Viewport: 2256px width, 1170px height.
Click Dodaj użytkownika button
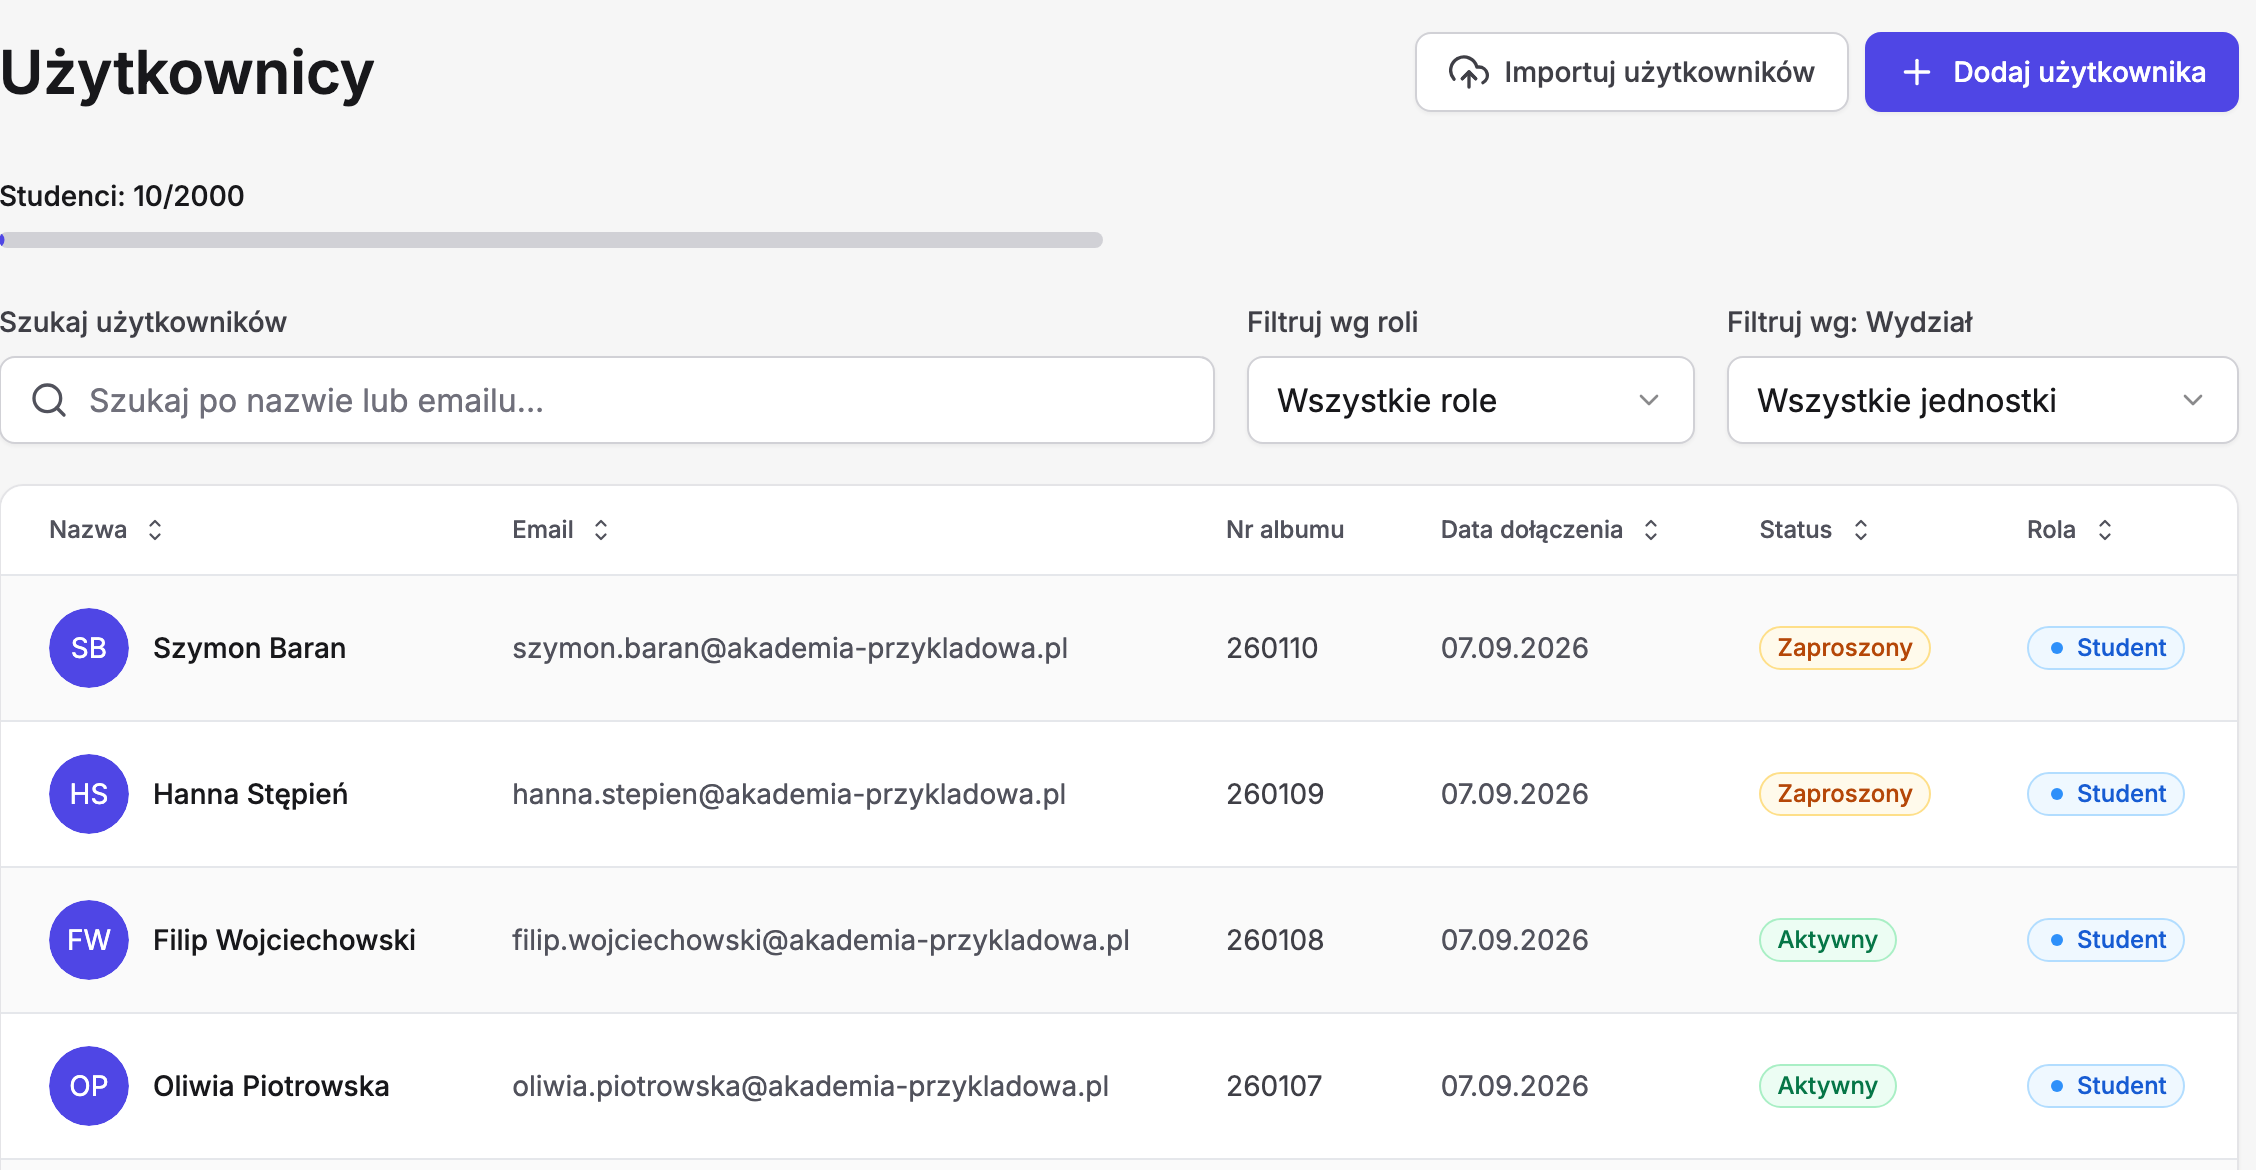click(2051, 72)
